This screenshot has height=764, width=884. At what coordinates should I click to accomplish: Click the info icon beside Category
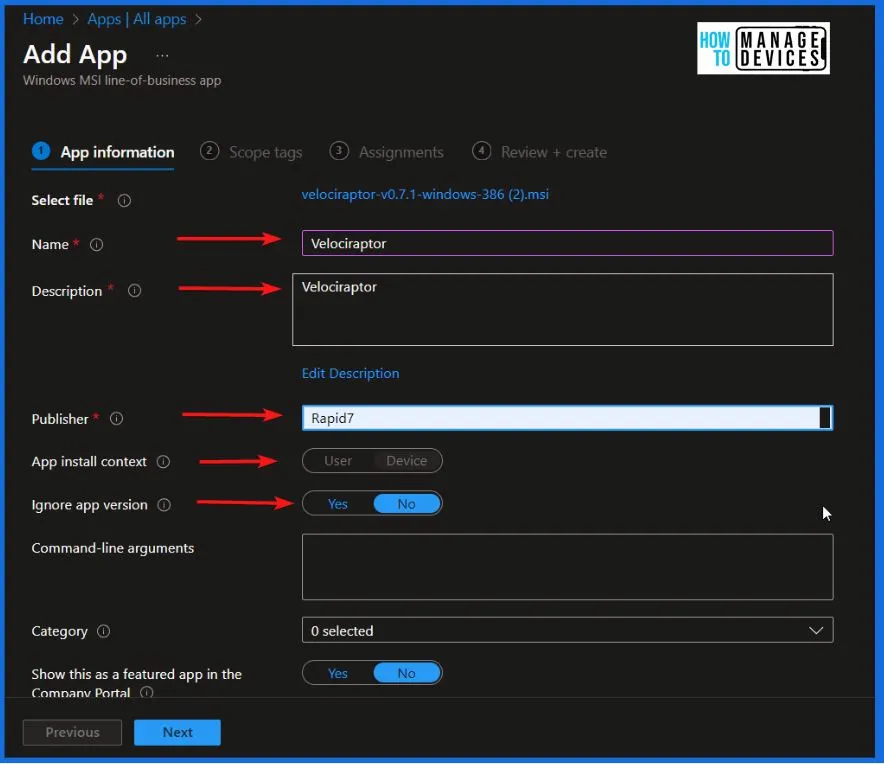click(104, 631)
